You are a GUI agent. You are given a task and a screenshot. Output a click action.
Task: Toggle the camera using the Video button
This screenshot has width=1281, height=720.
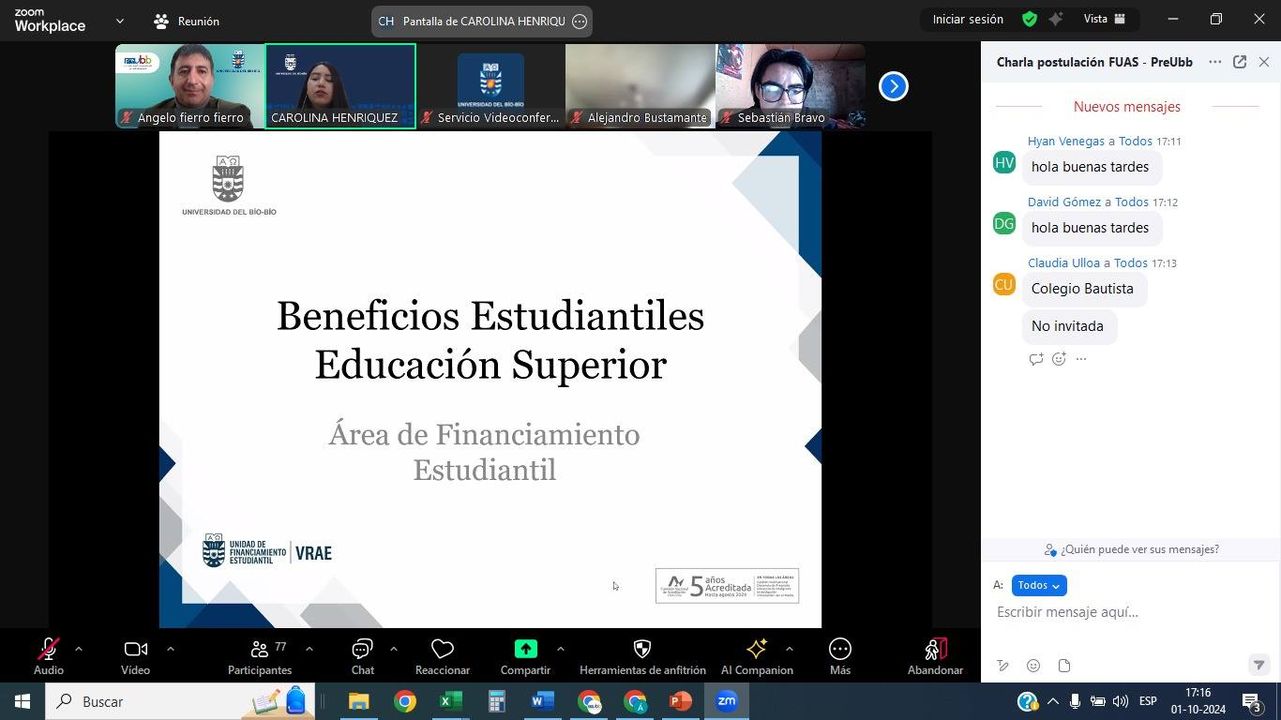(135, 650)
